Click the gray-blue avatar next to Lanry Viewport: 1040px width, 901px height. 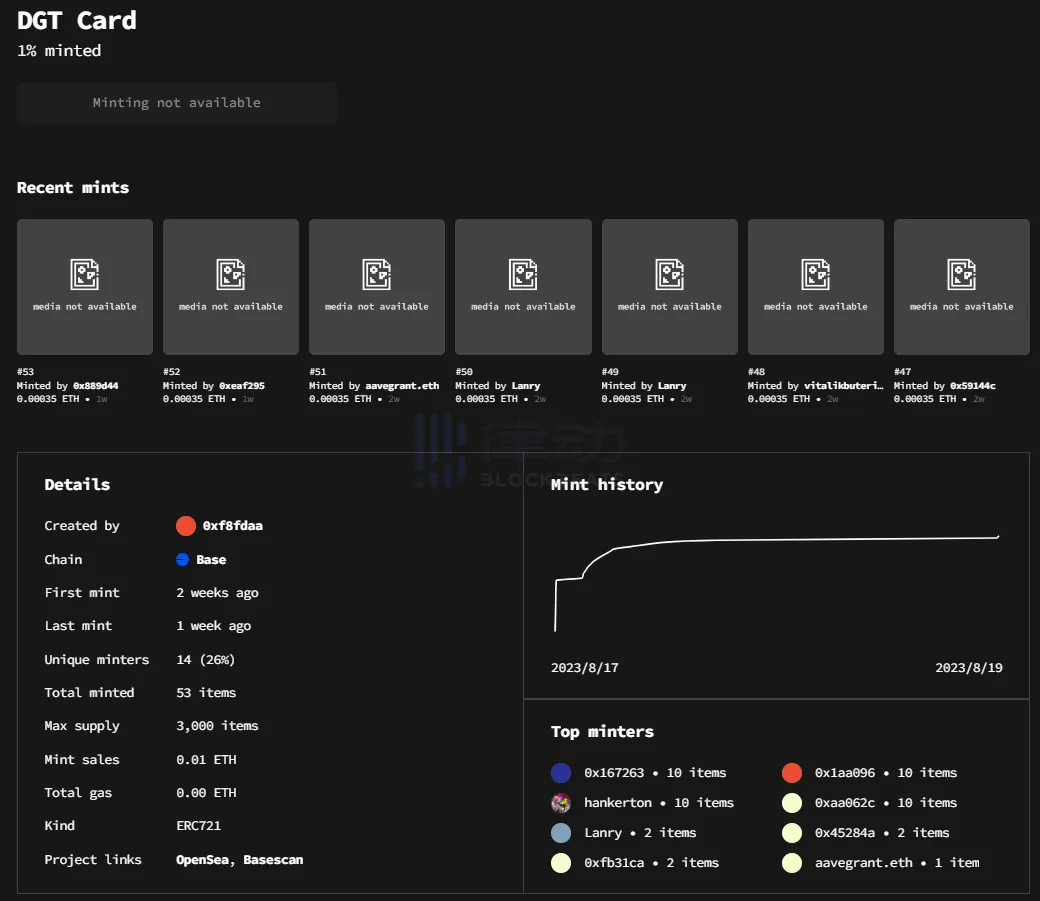coord(561,833)
